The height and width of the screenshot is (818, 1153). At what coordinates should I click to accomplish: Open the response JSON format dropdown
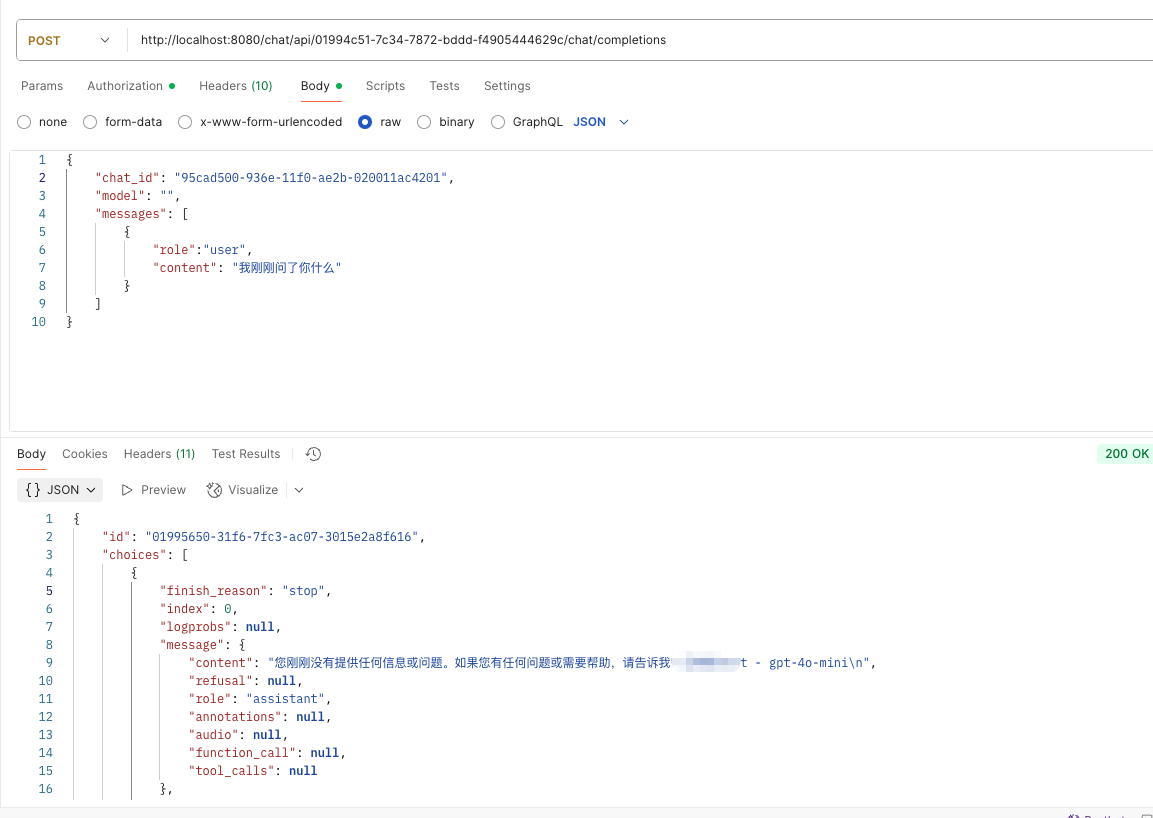point(60,490)
